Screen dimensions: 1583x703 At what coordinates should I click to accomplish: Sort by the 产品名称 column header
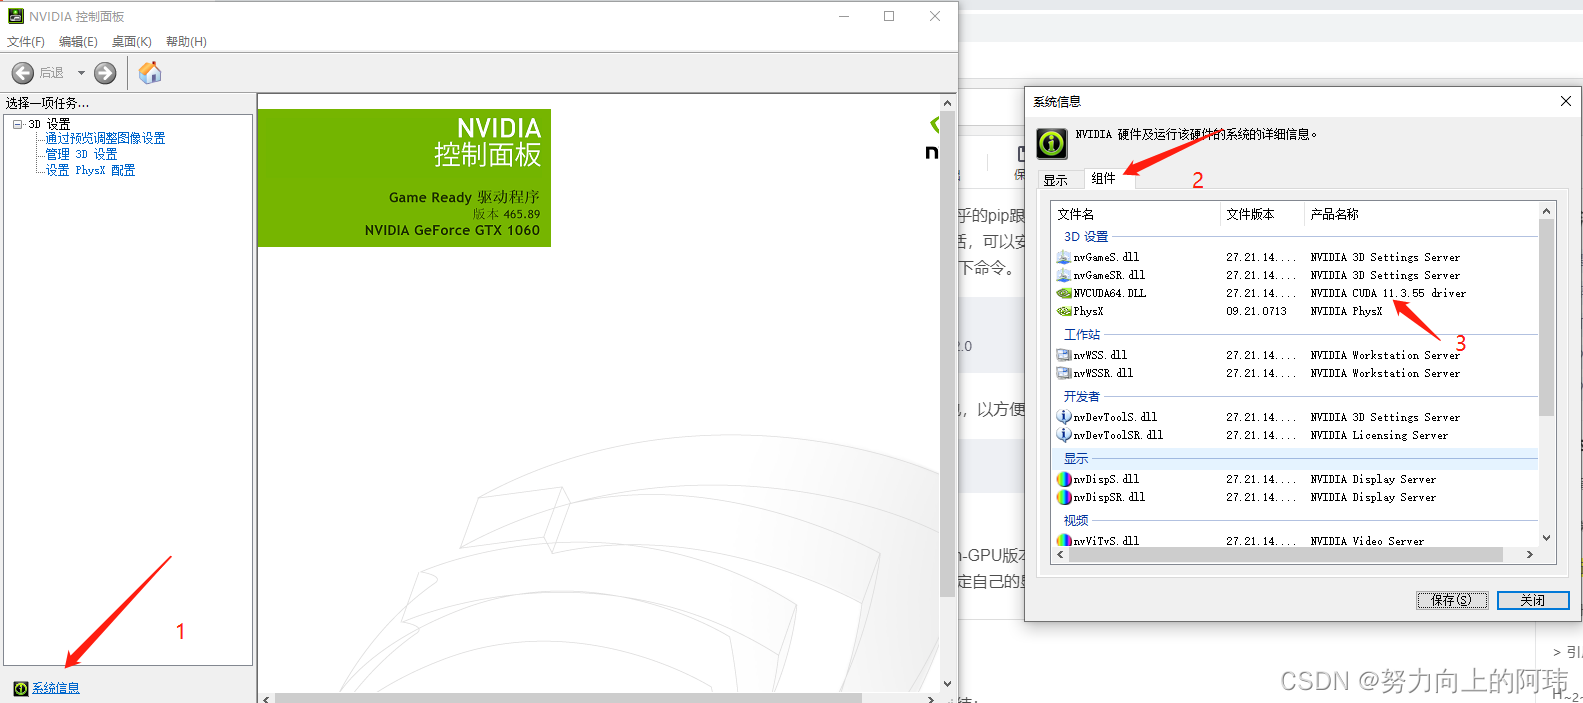pos(1420,214)
